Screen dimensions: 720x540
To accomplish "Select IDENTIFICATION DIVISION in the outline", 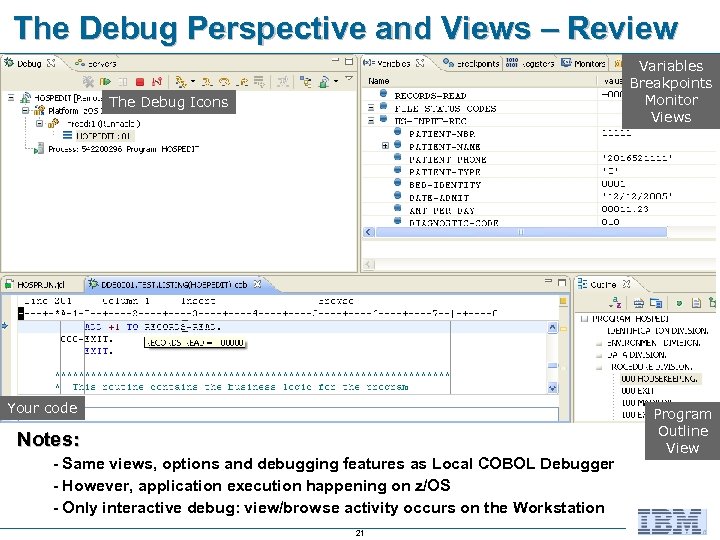I will tap(657, 331).
